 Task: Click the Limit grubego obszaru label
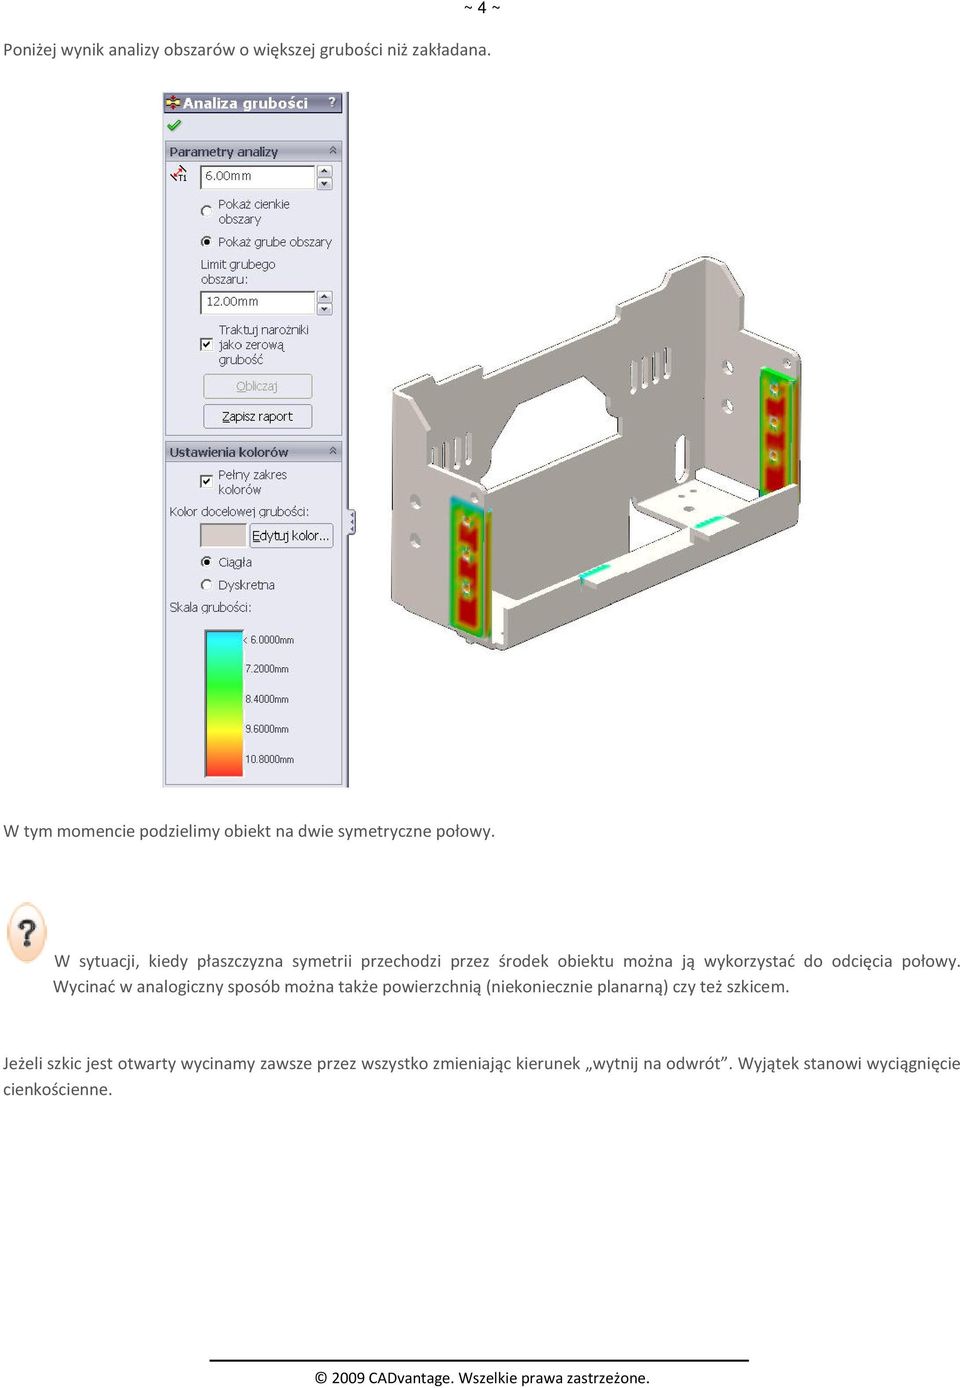(238, 272)
